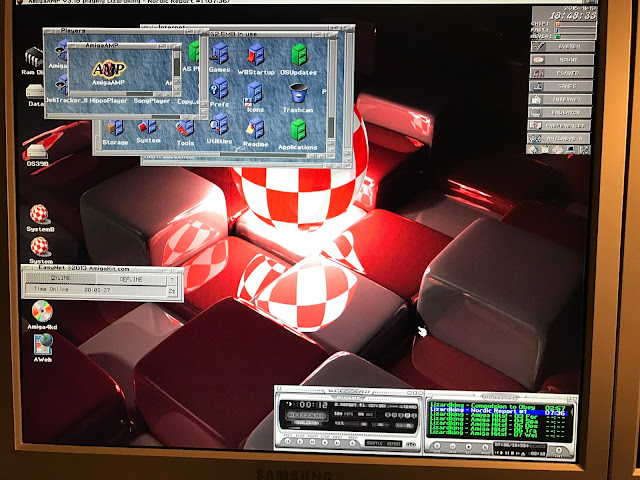Toggle Shuffle in the AmigaAMP player
Screen dimensions: 640x480
pyautogui.click(x=374, y=444)
